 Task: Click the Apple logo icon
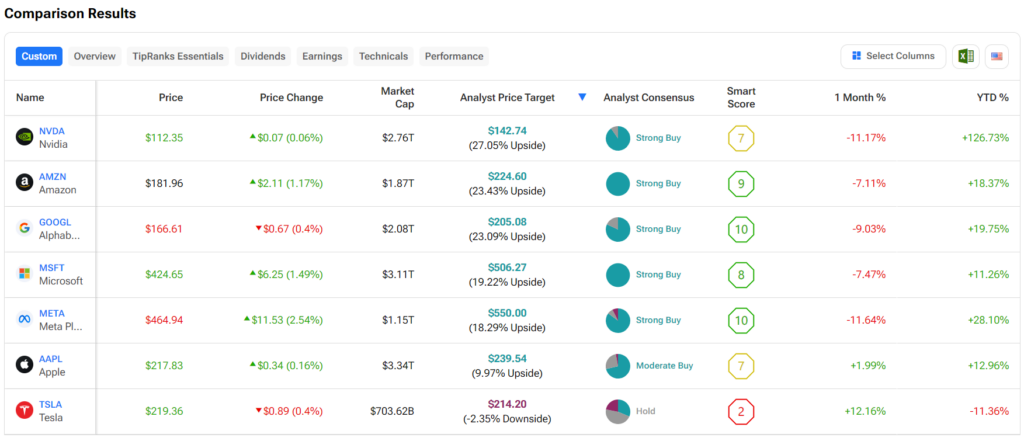click(25, 365)
